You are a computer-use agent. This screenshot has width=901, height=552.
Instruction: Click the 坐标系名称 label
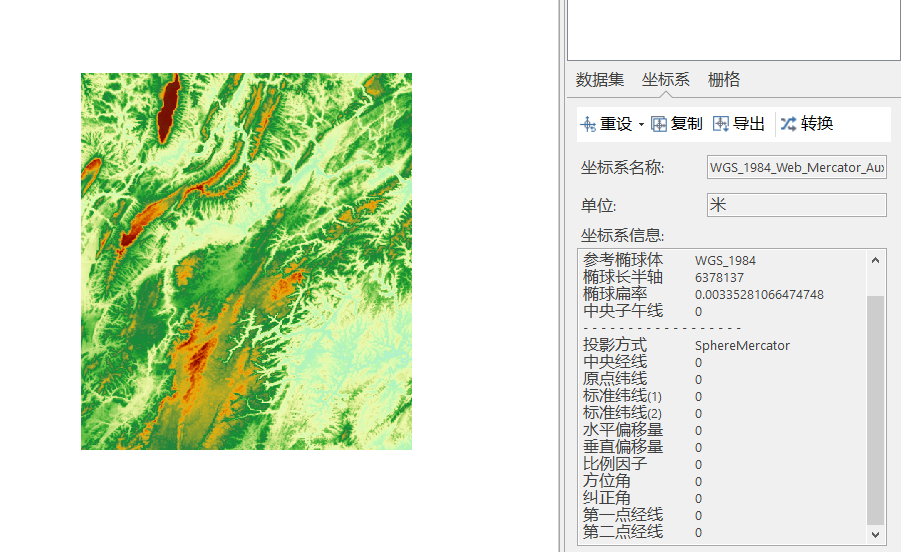coord(622,168)
